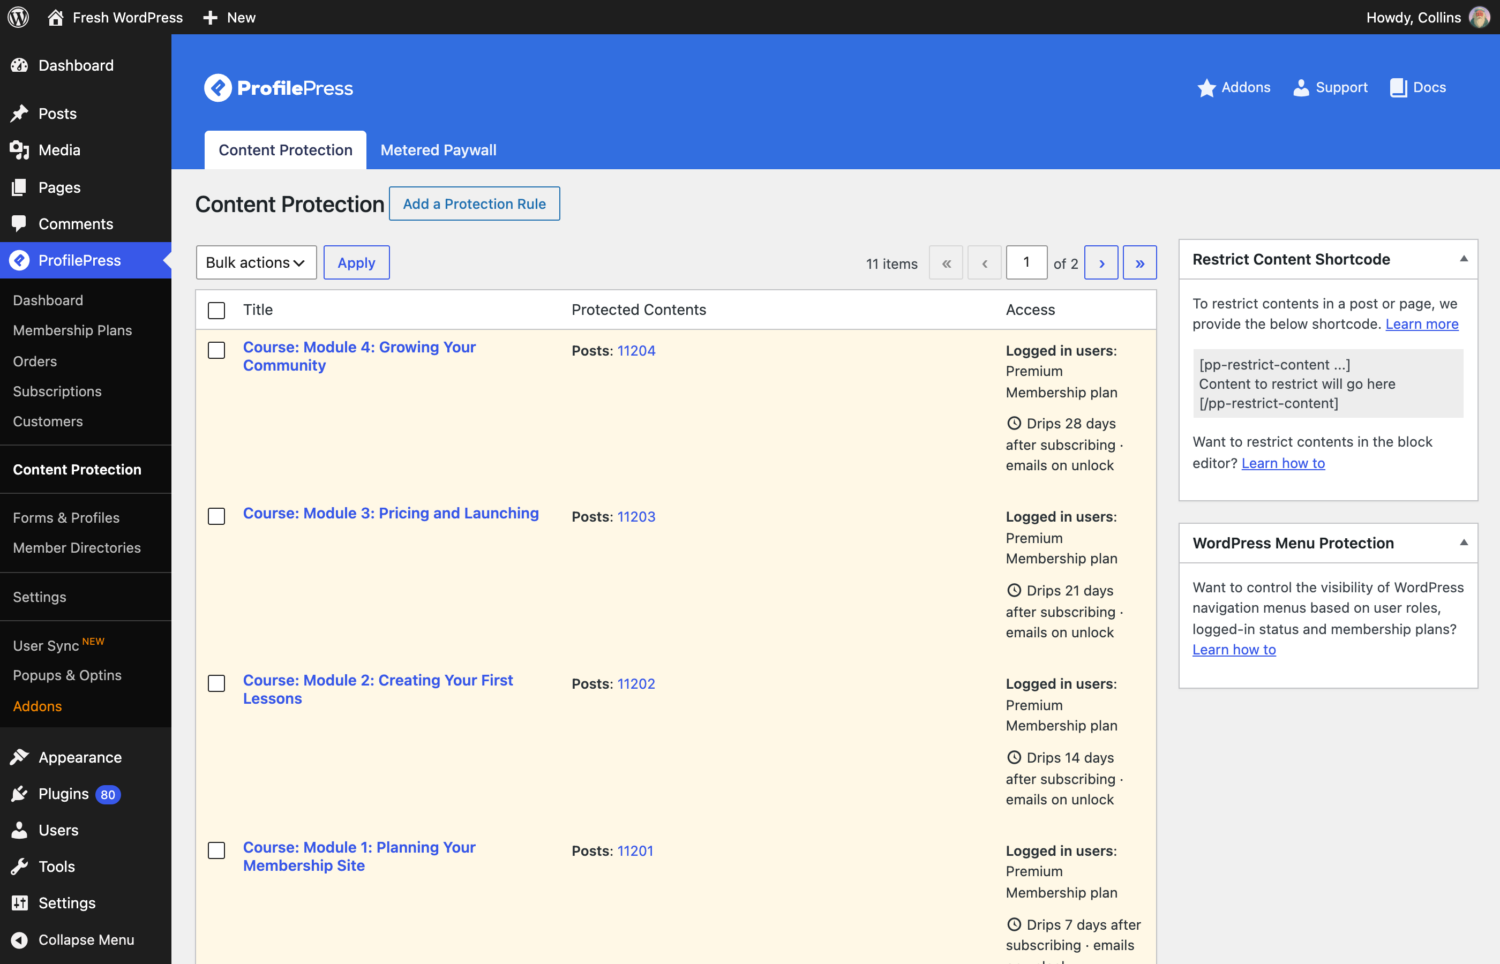Open Support in header
Viewport: 1500px width, 964px height.
[1330, 88]
